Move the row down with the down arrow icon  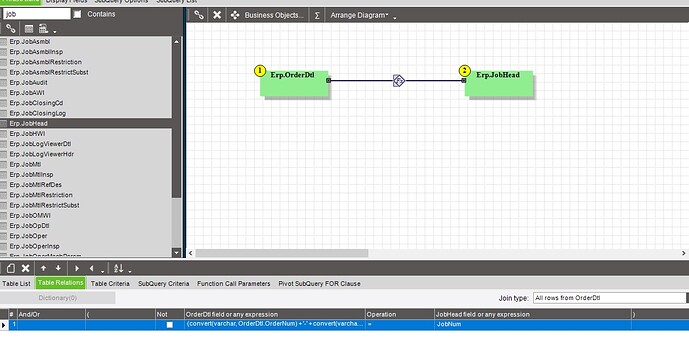(58, 268)
